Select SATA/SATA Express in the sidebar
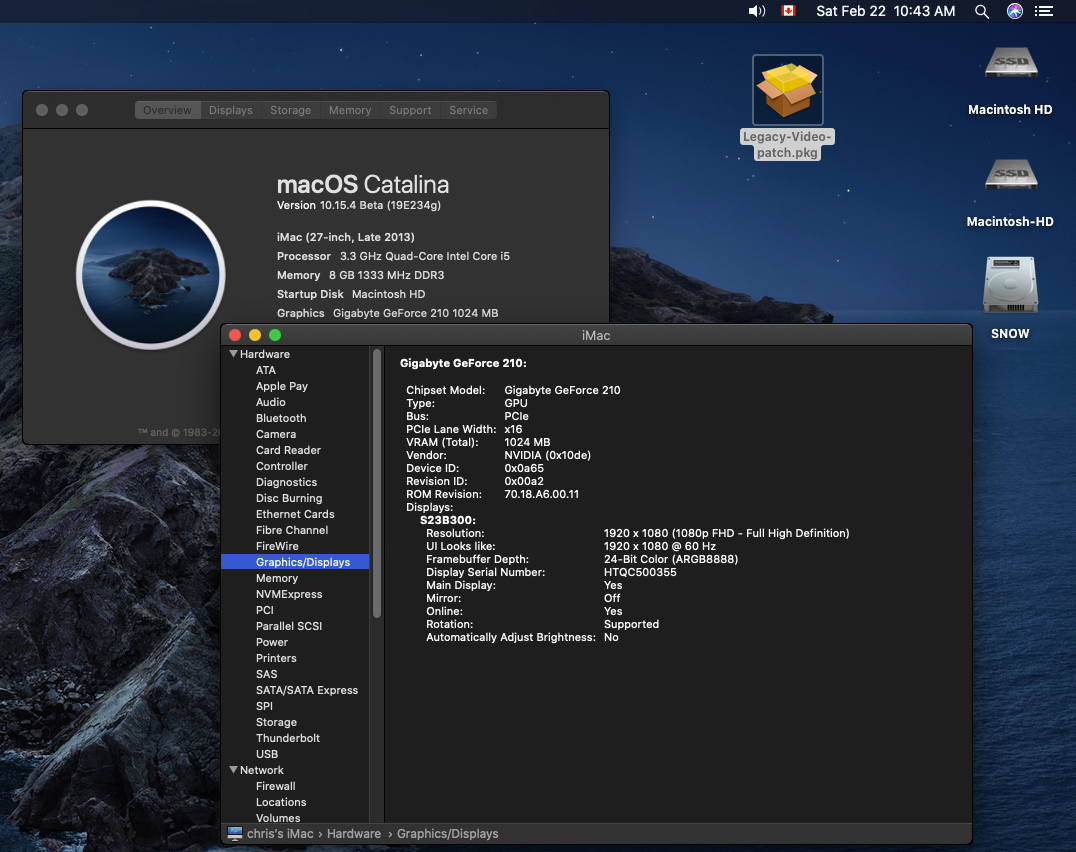 pyautogui.click(x=307, y=690)
